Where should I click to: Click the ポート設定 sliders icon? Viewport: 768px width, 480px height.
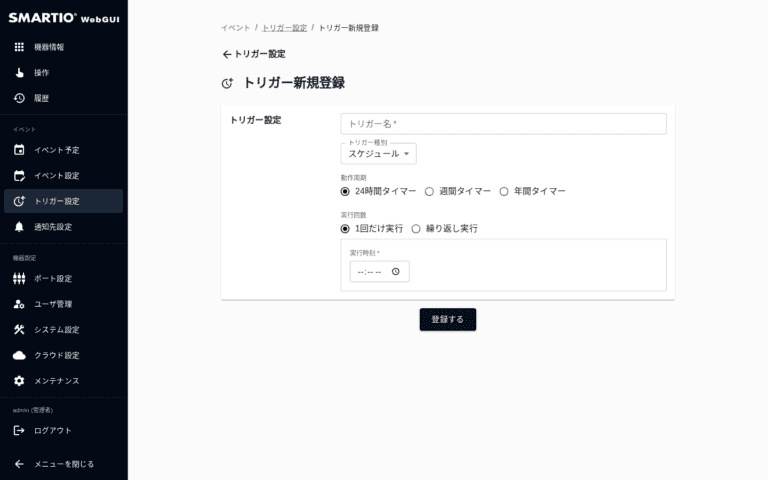click(19, 278)
